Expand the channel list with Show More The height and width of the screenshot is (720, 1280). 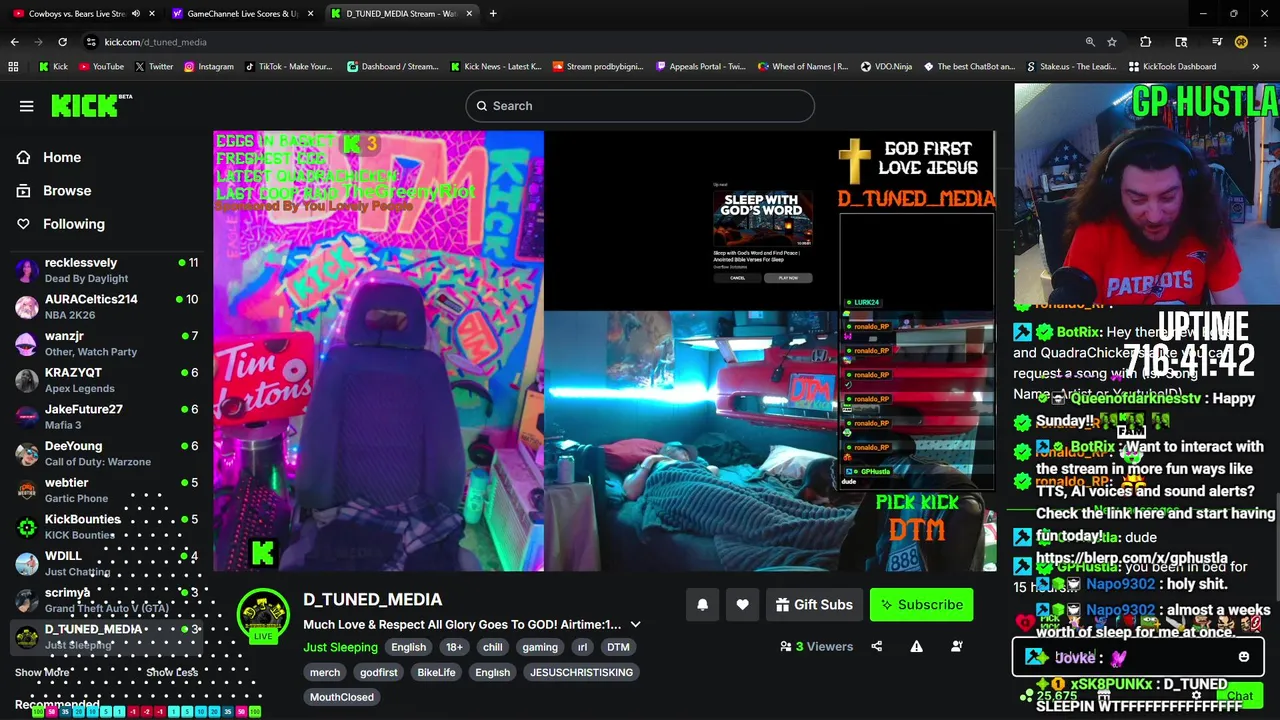42,673
